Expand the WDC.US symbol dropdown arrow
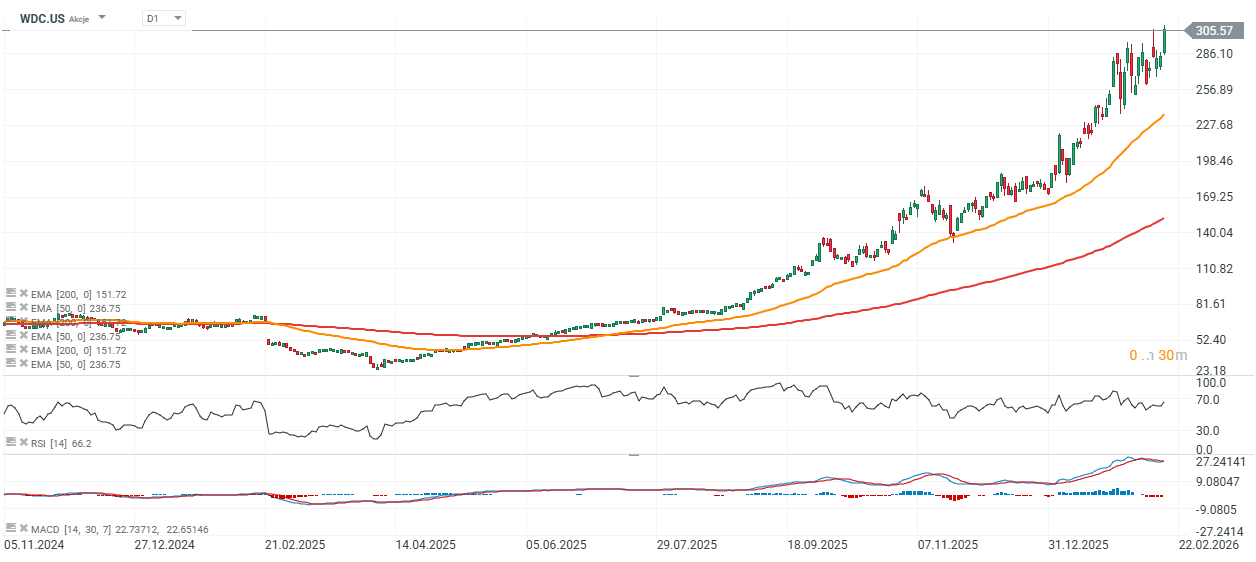The width and height of the screenshot is (1256, 562). pyautogui.click(x=102, y=18)
